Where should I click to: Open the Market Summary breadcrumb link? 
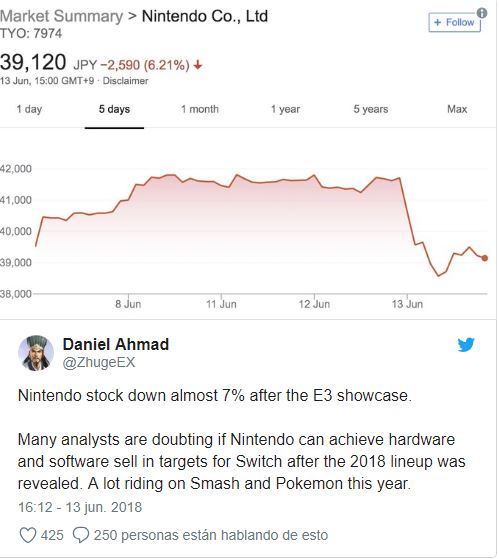click(x=61, y=16)
